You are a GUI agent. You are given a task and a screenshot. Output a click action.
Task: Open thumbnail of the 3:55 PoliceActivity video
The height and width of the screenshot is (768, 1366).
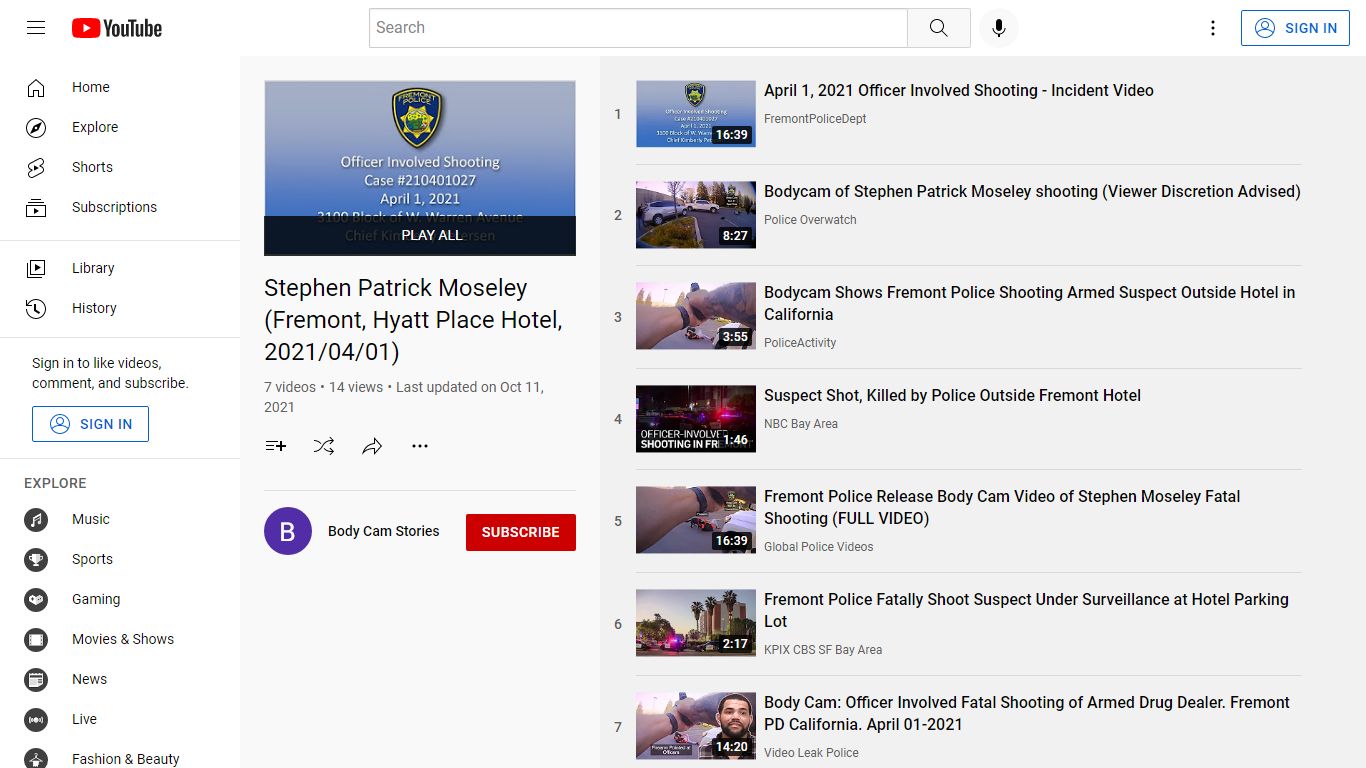pyautogui.click(x=696, y=316)
